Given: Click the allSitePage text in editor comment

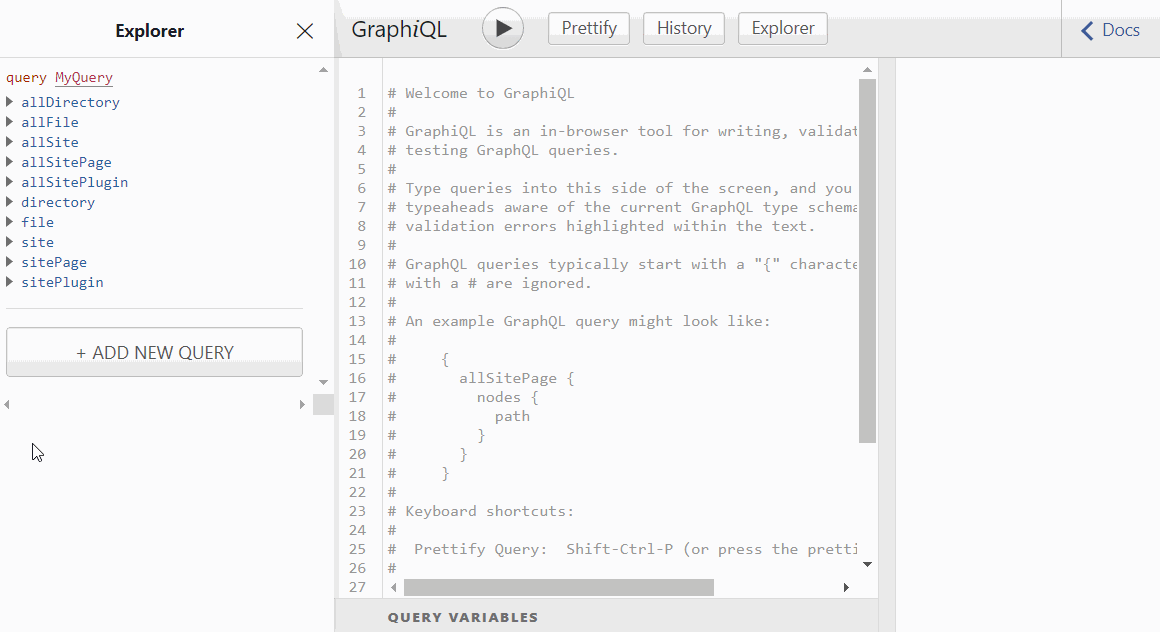Looking at the screenshot, I should [x=508, y=378].
